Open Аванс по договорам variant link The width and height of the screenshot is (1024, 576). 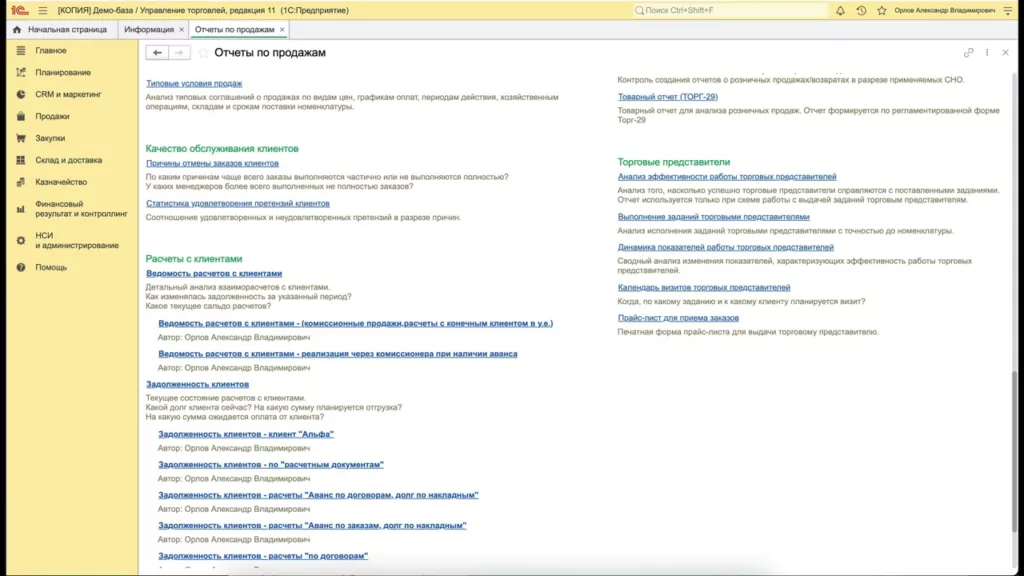coord(318,495)
